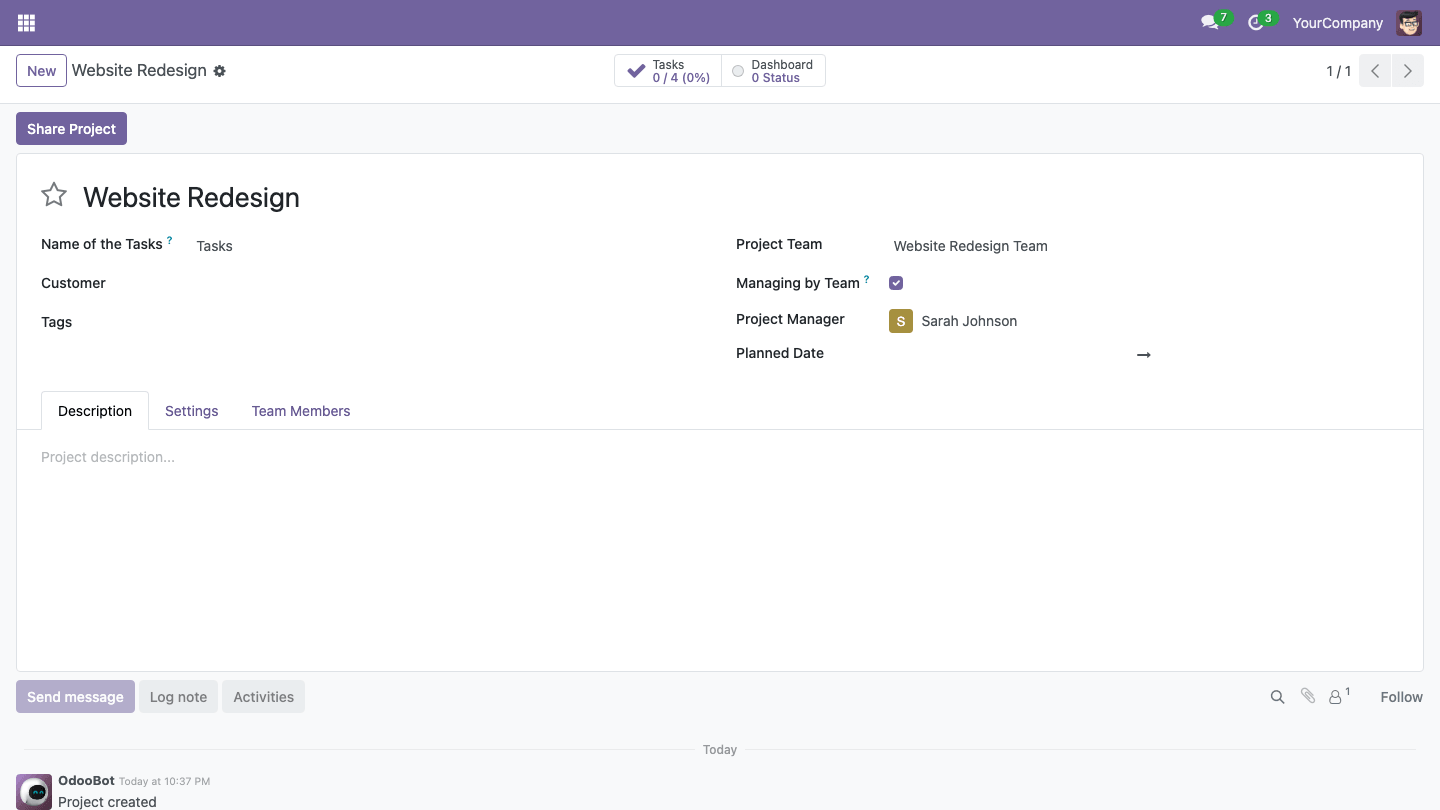
Task: Click the OdooBot avatar in chatter
Action: point(35,791)
